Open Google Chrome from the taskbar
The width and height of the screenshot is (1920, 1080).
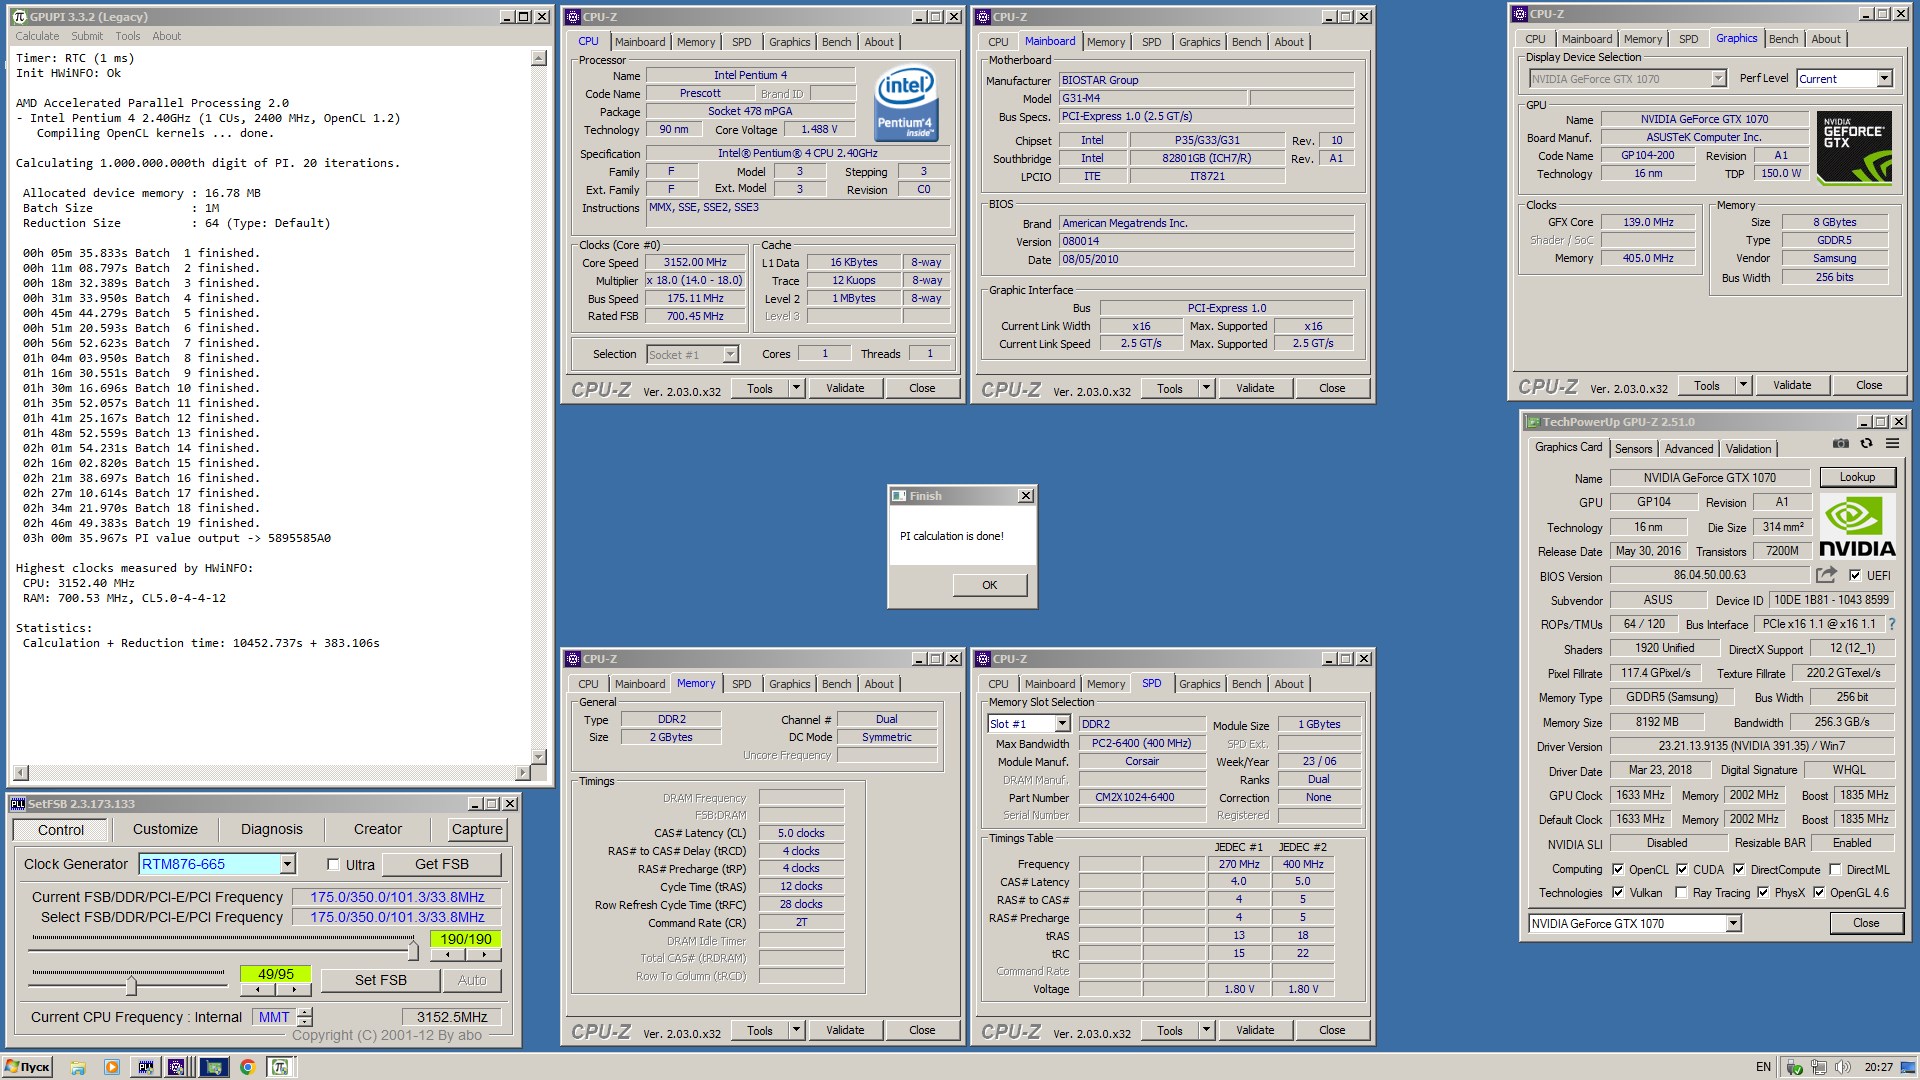click(x=247, y=1067)
